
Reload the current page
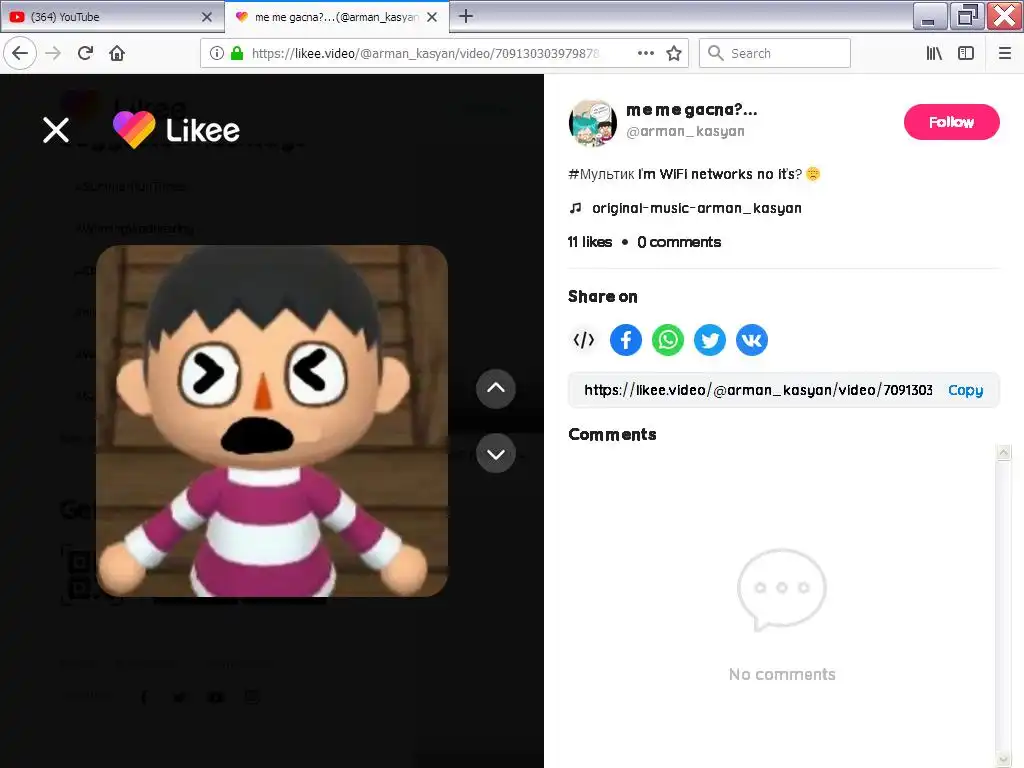click(85, 53)
